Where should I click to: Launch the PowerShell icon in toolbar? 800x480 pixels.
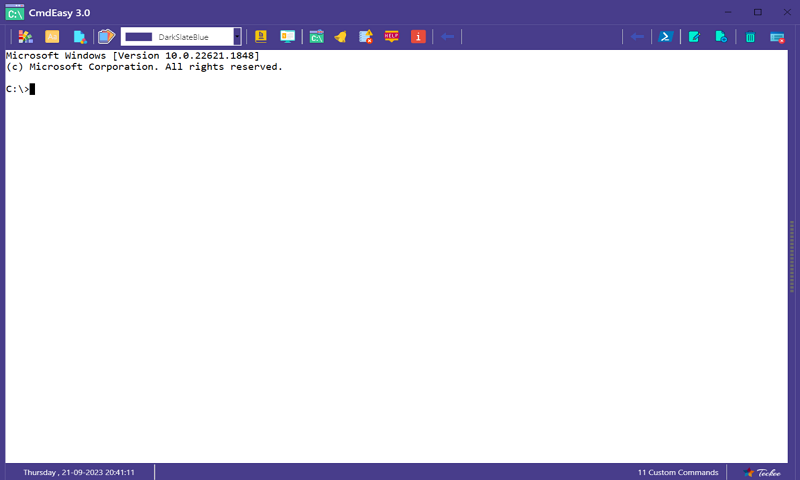point(665,37)
